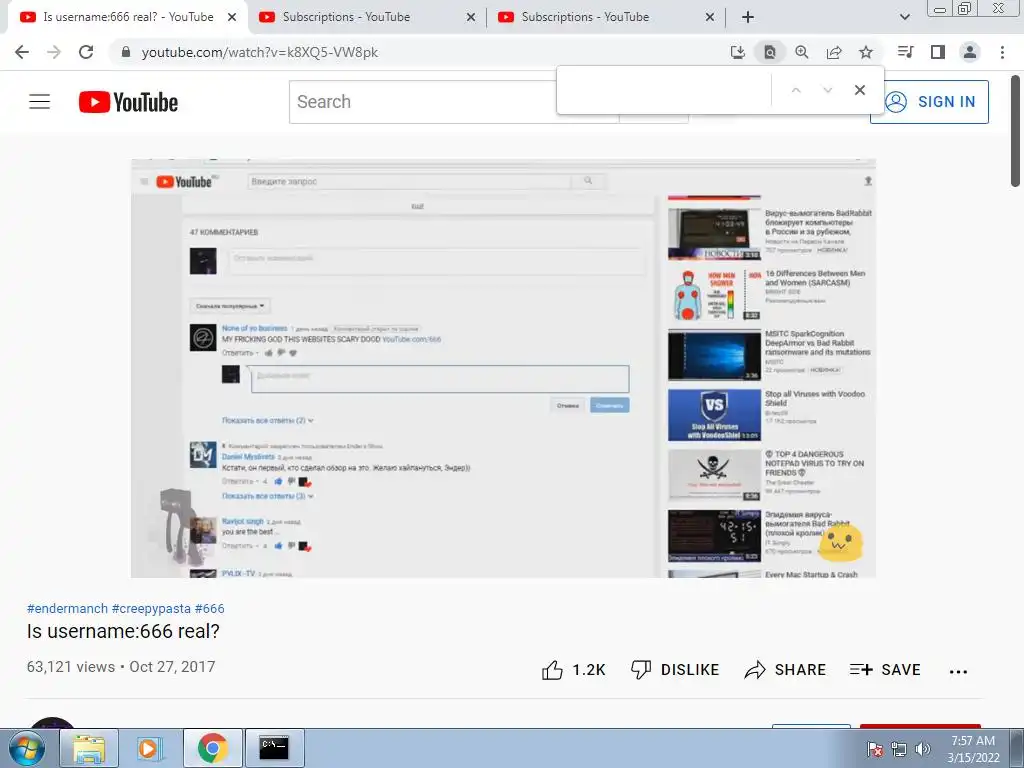This screenshot has height=768, width=1024.
Task: Close the 'Is username:666 real?' tab
Action: 232,17
